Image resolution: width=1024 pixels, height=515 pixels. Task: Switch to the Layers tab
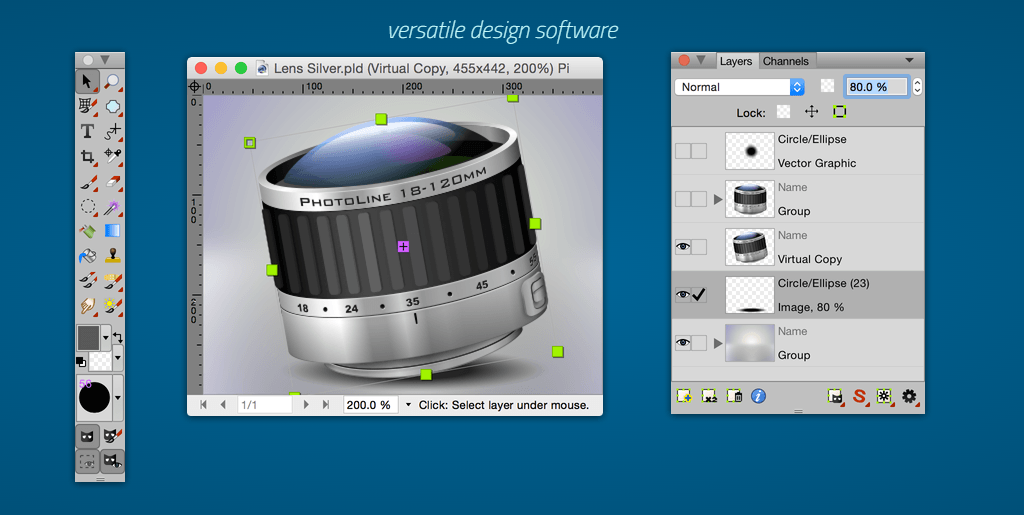(x=736, y=61)
